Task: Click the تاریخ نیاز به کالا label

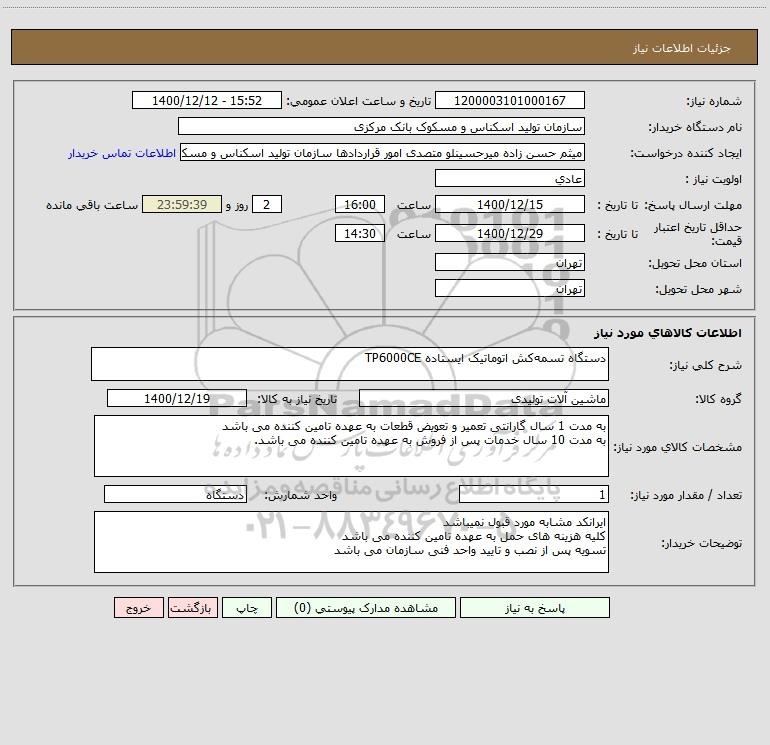Action: pos(297,399)
